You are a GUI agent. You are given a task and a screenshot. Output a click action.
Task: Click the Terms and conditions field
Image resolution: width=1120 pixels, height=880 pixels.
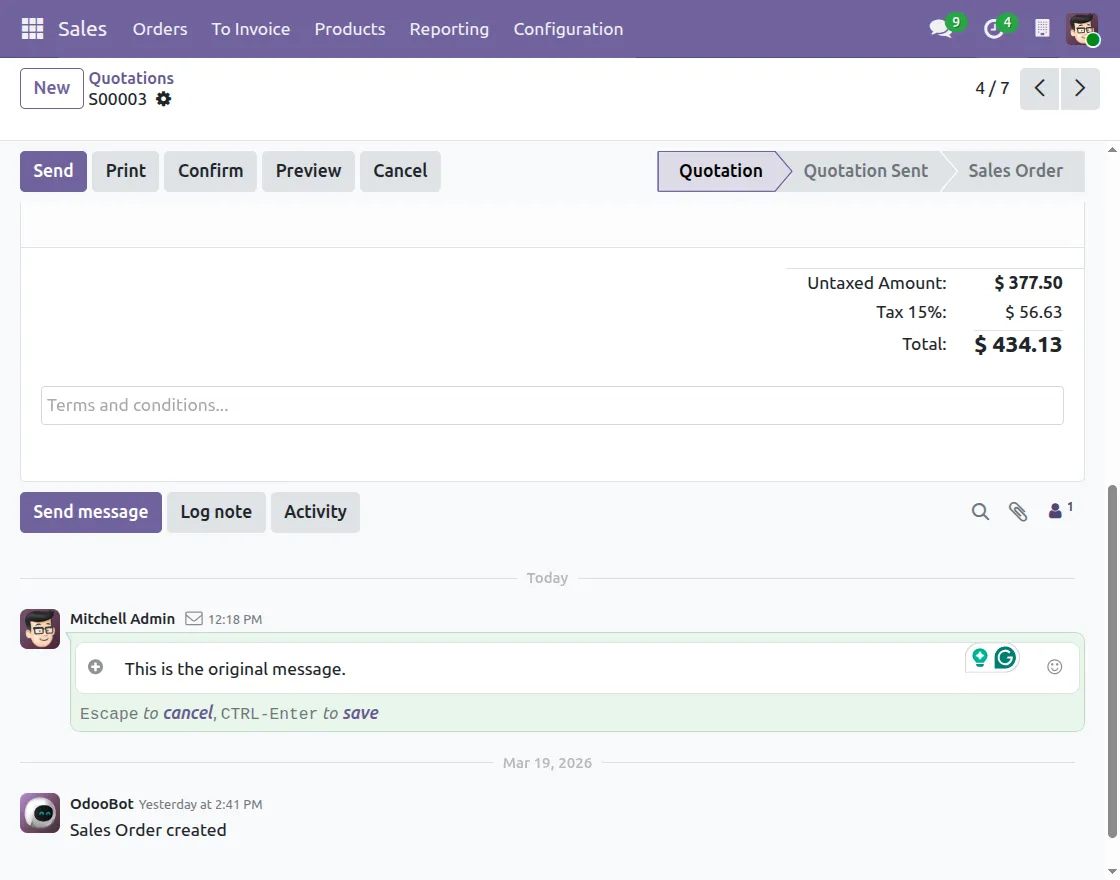pos(552,405)
